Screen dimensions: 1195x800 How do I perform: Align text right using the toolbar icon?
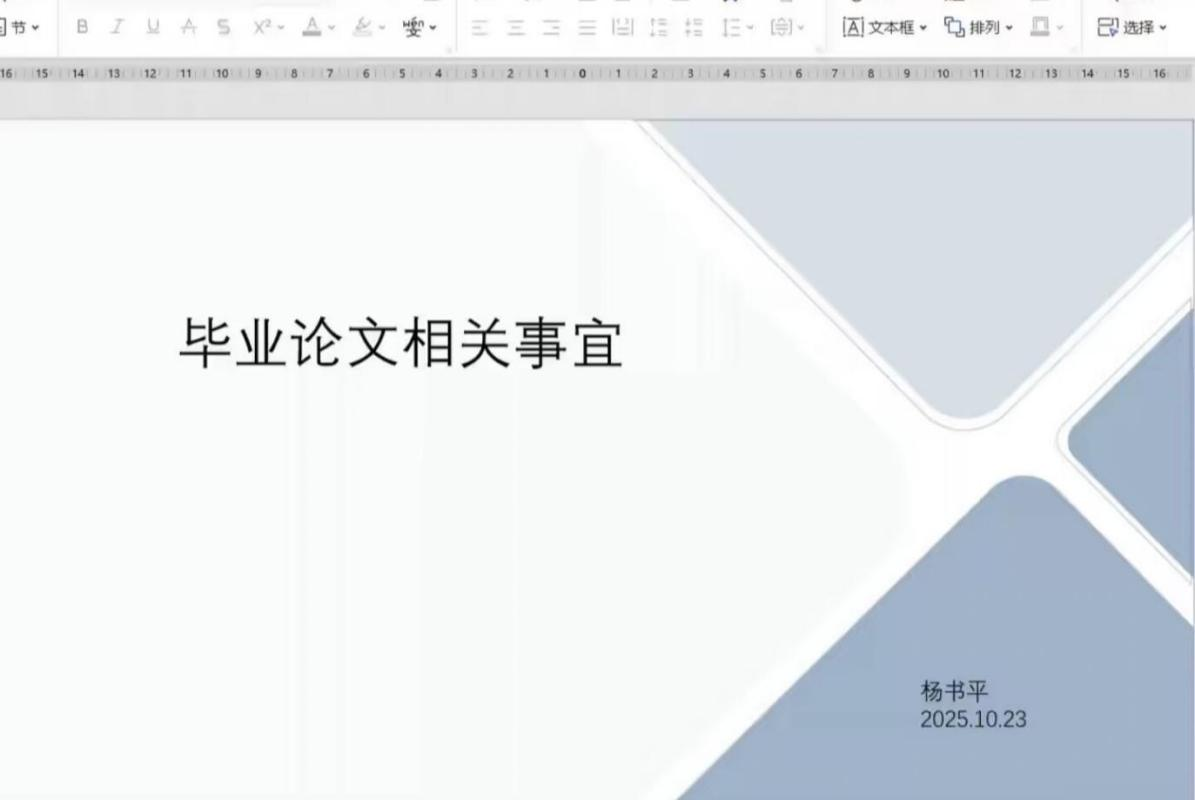552,28
